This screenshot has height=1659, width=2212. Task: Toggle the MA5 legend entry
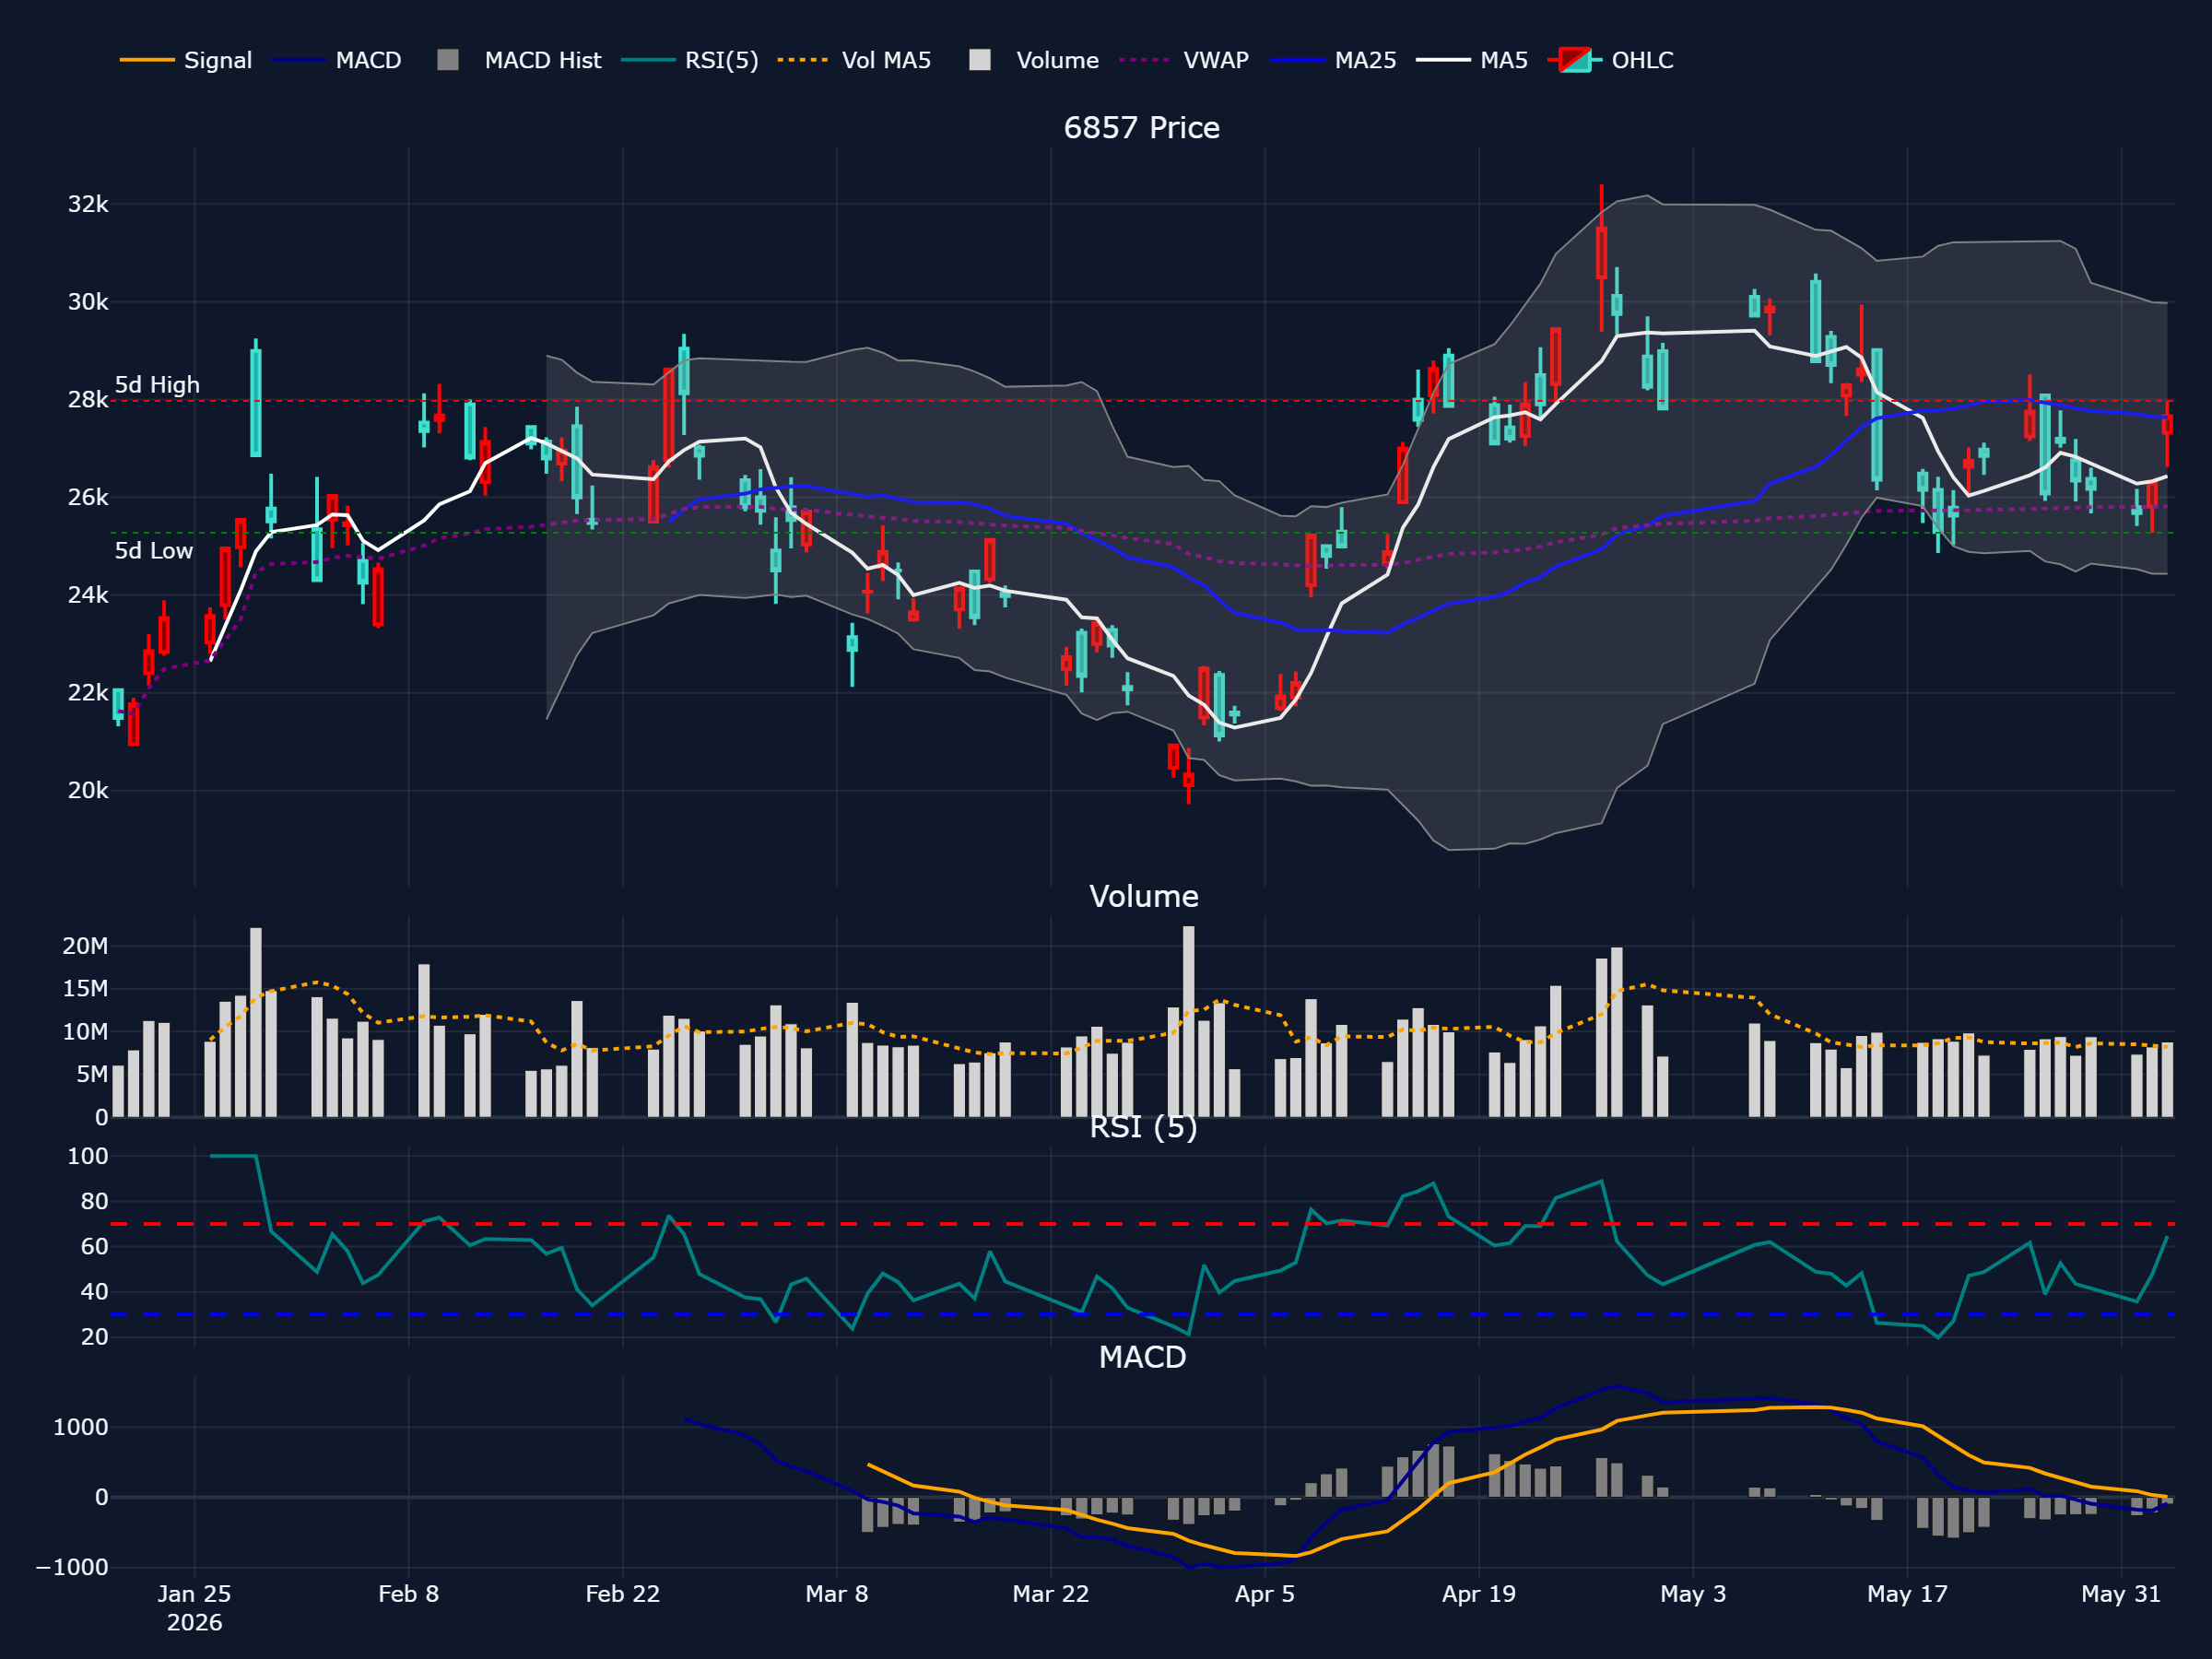click(1472, 60)
